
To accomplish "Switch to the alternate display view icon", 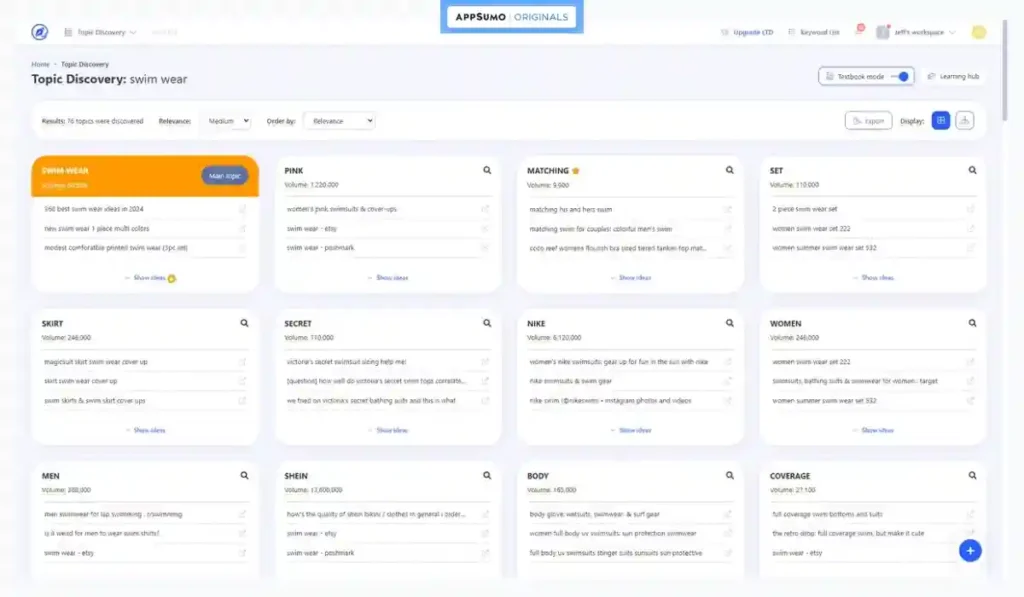I will [964, 121].
